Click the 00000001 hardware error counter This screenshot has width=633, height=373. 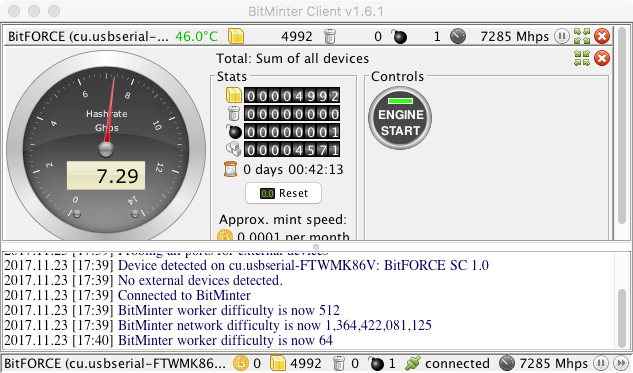coord(292,132)
